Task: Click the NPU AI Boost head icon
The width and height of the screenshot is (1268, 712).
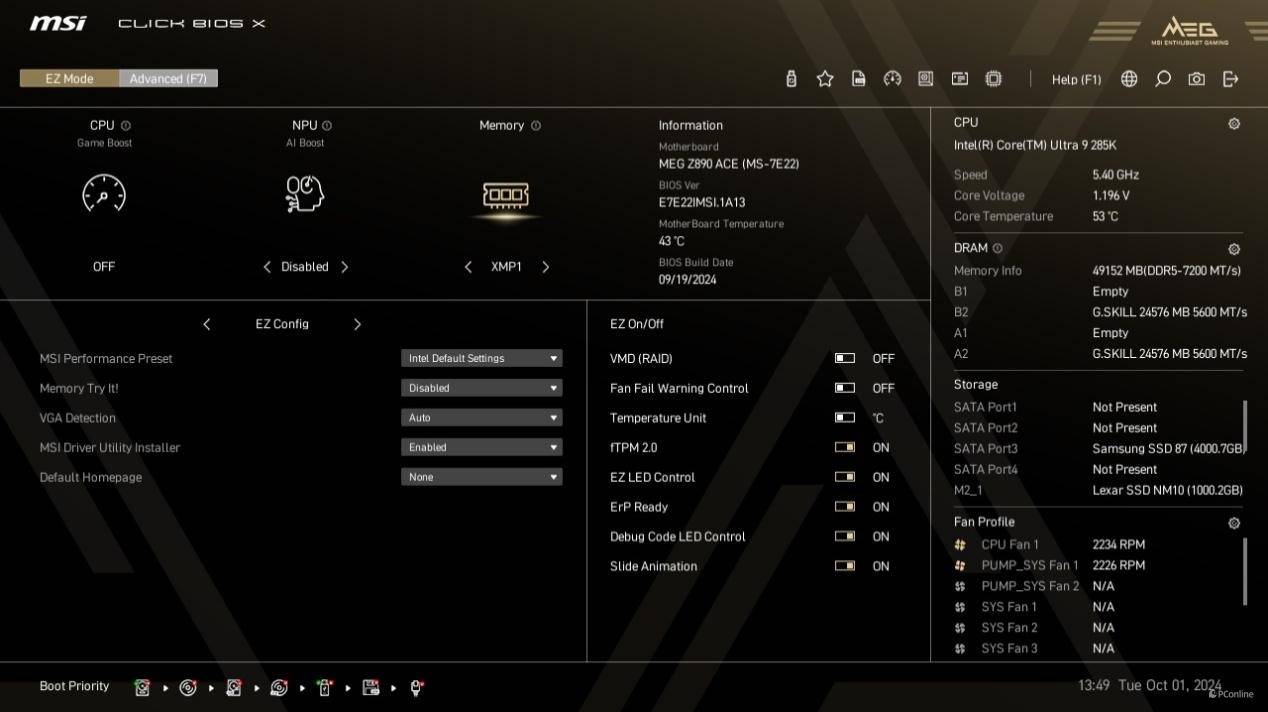Action: [305, 193]
